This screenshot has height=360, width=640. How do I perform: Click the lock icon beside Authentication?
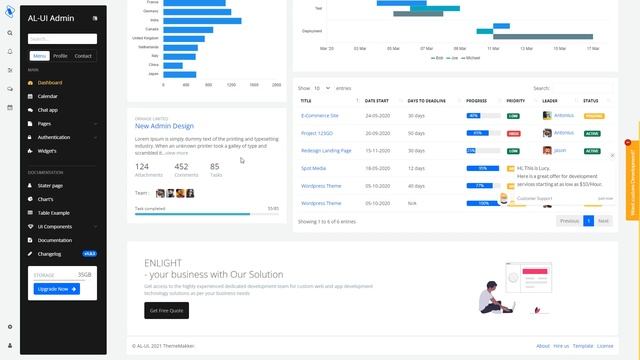pyautogui.click(x=30, y=138)
